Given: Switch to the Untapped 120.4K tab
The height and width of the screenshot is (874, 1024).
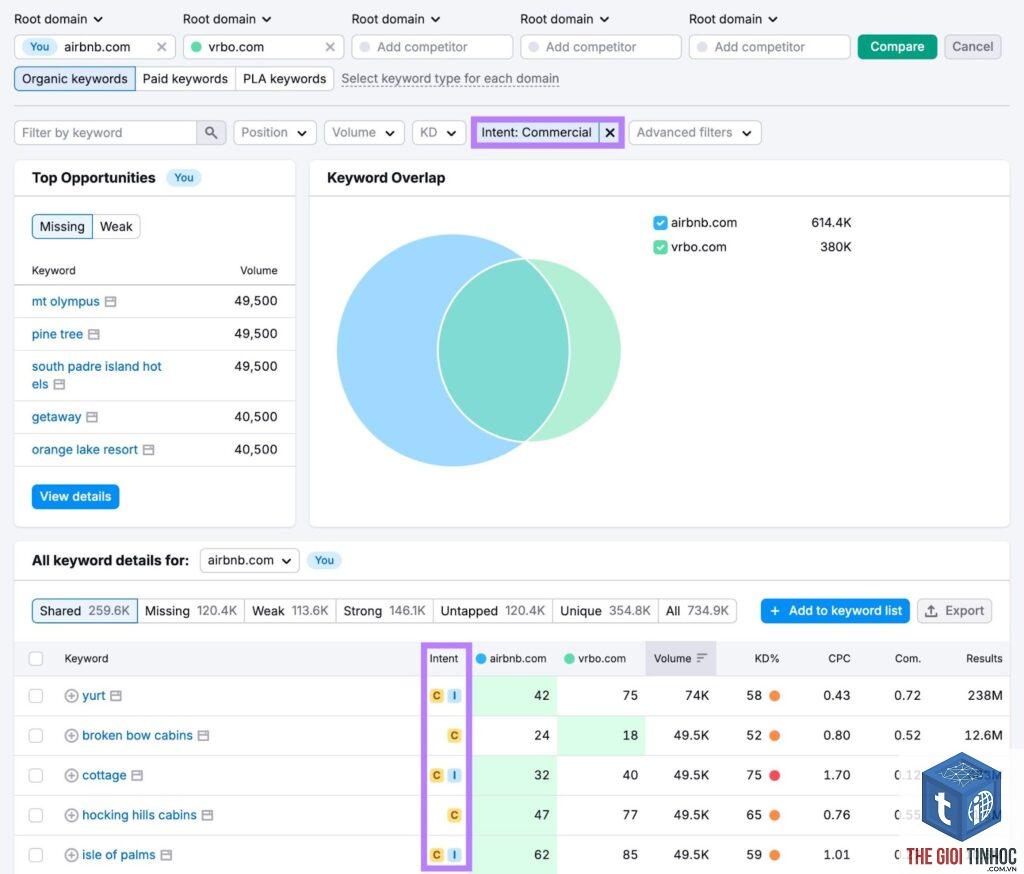Looking at the screenshot, I should (x=492, y=611).
